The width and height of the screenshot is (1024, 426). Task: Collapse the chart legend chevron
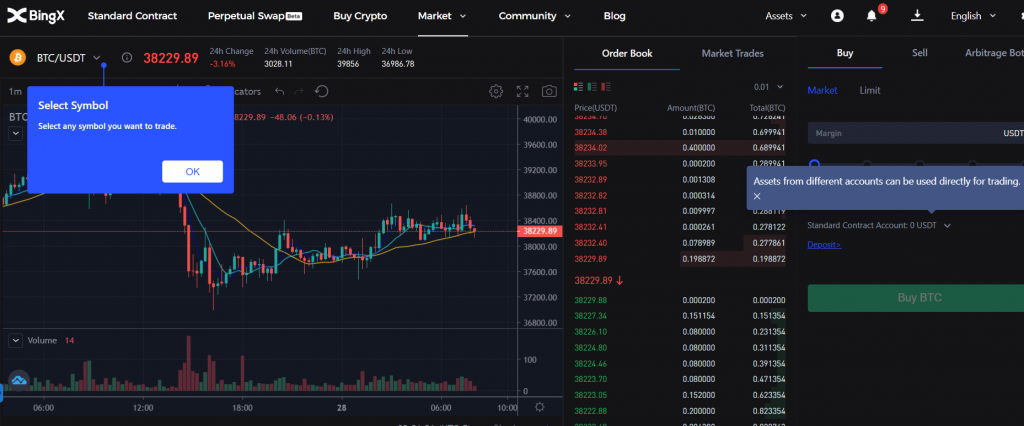coord(16,133)
